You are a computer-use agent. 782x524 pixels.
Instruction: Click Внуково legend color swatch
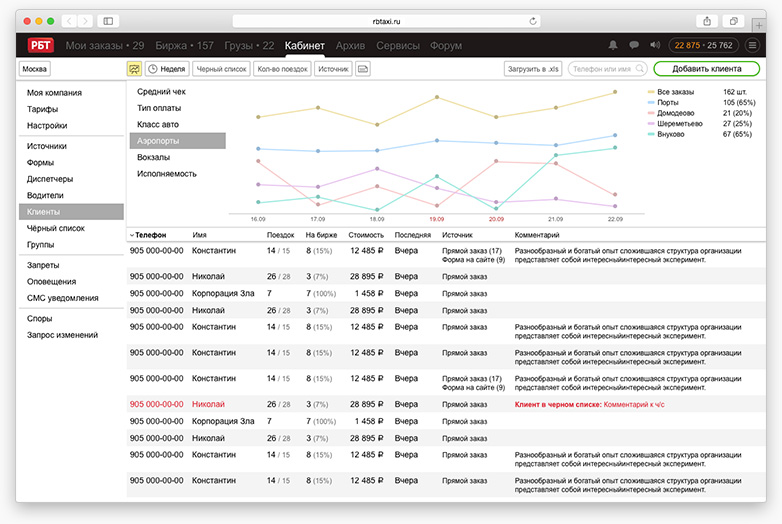(651, 134)
